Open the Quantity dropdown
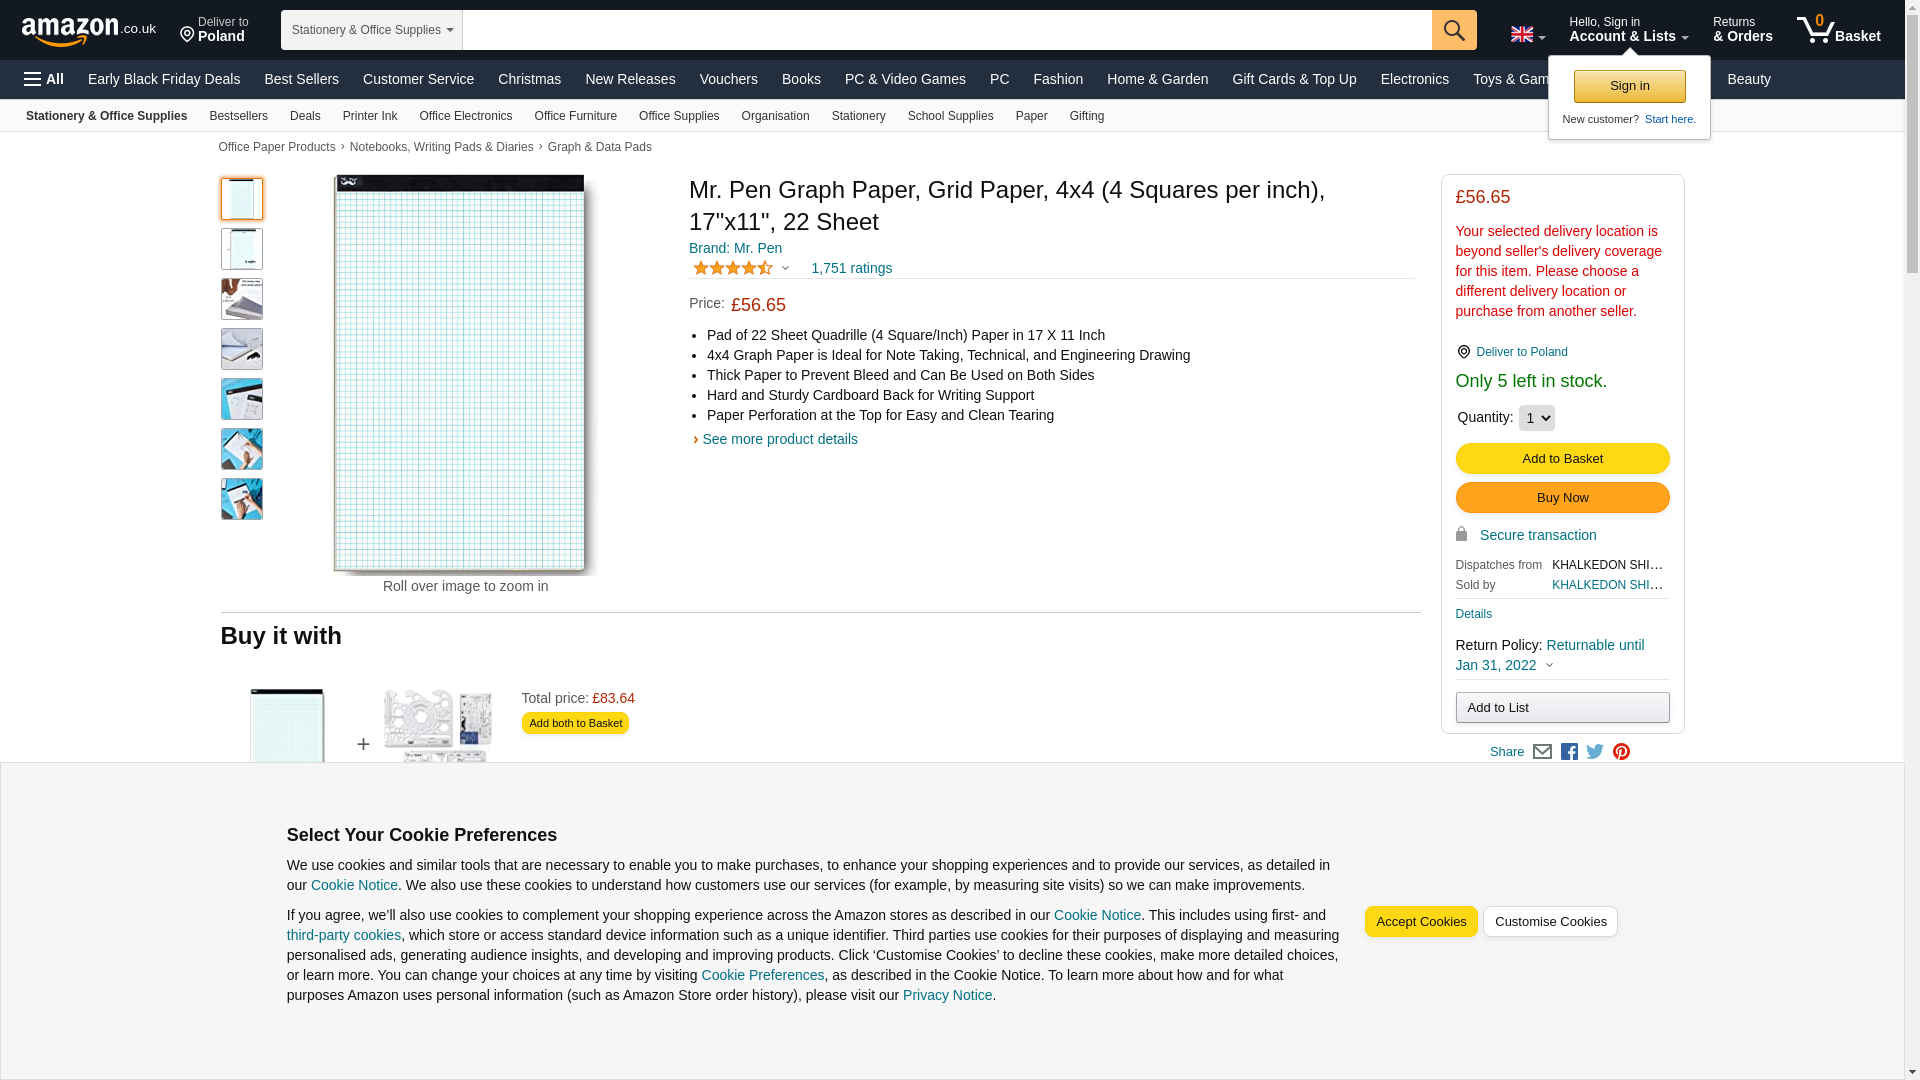Screen dimensions: 1920x1080 point(1536,418)
